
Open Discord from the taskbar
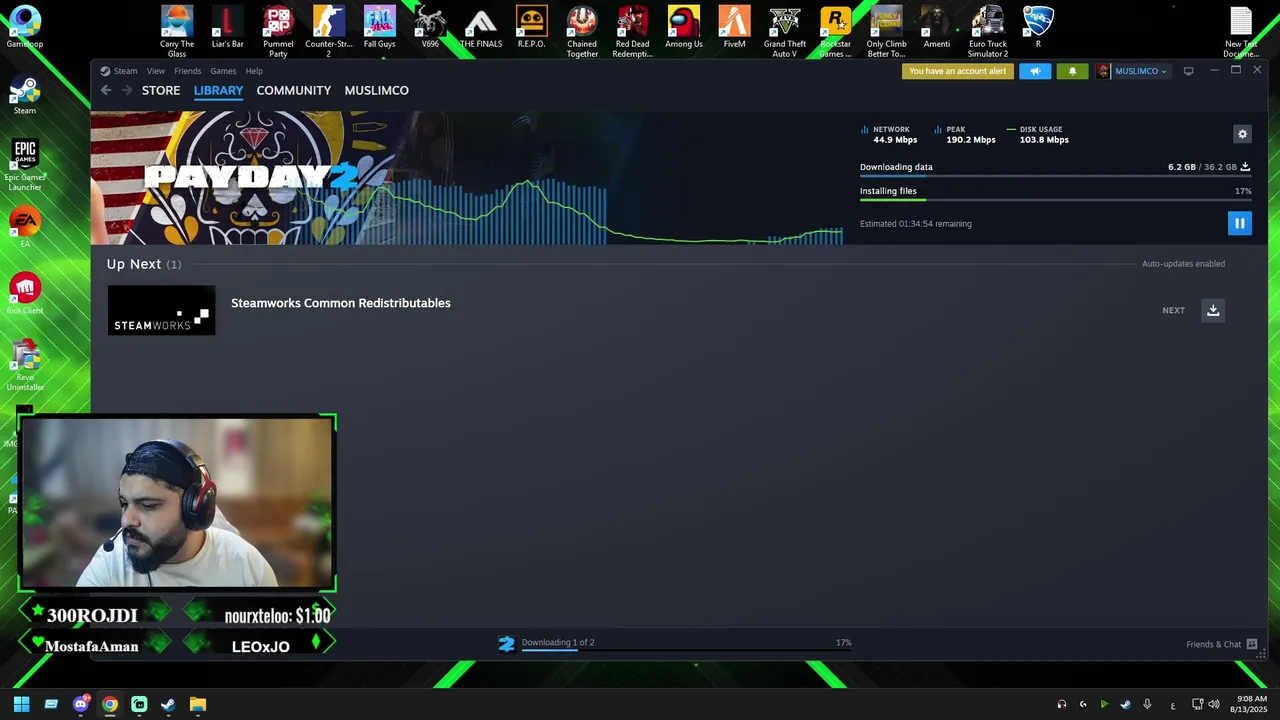pos(81,704)
